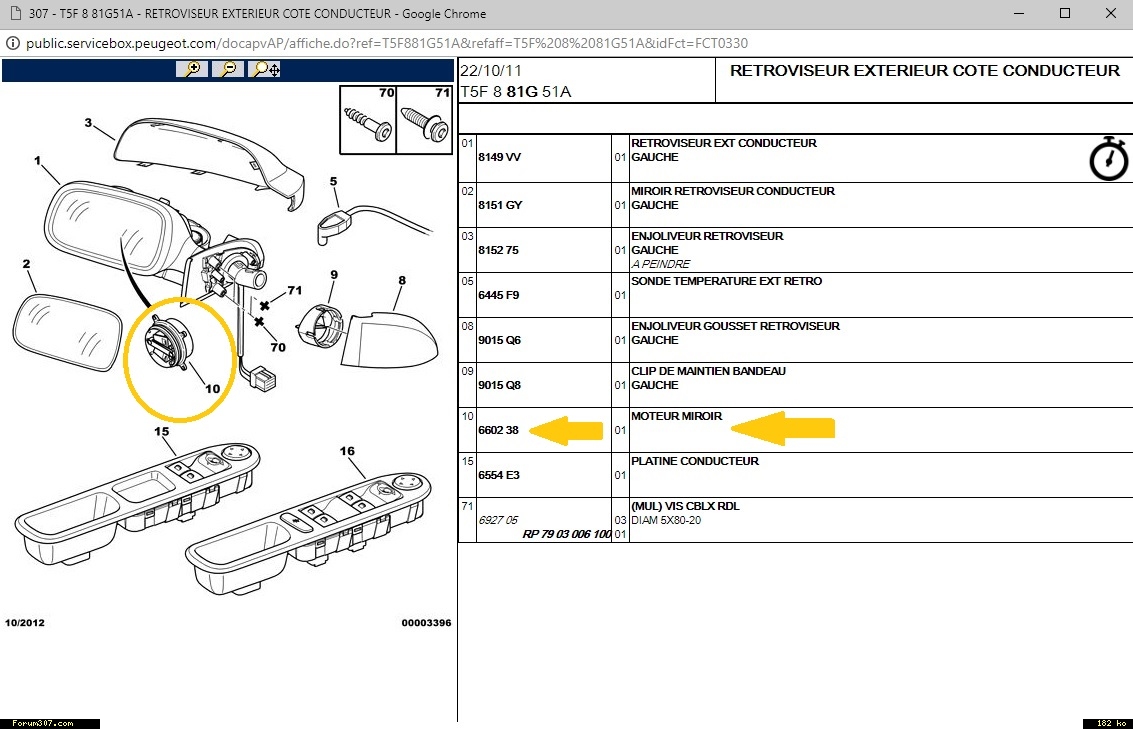
Task: Click PLATINE CONDUCTEUR description
Action: coord(695,461)
